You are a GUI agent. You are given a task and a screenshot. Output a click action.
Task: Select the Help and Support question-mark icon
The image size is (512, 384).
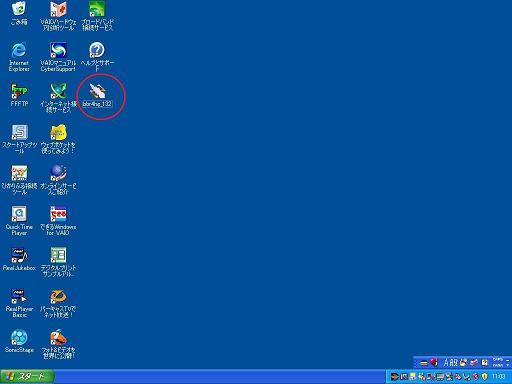click(97, 56)
